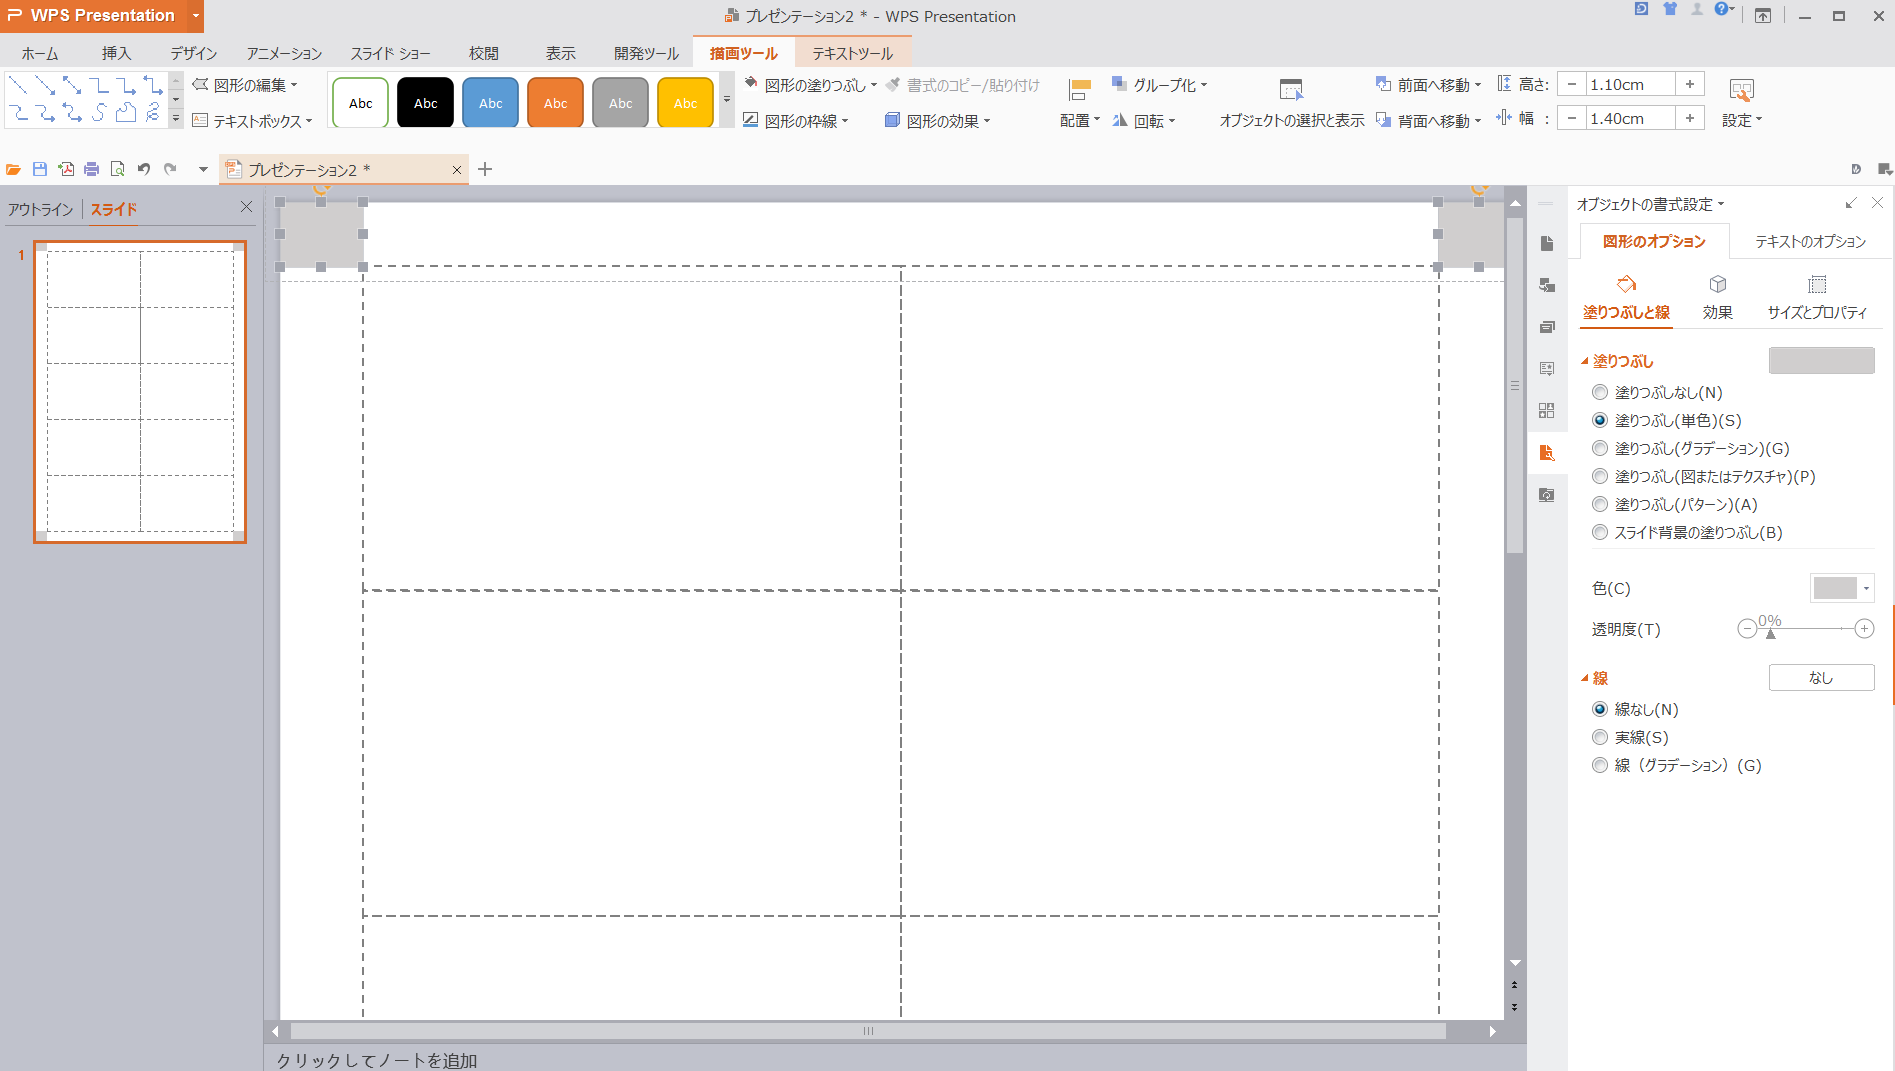Undo the last action

(144, 169)
